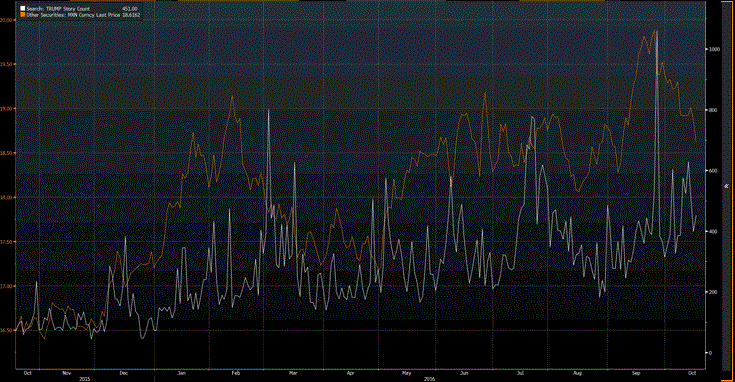The image size is (735, 382).
Task: Click the 19.00 tick on left price axis
Action: tap(6, 108)
